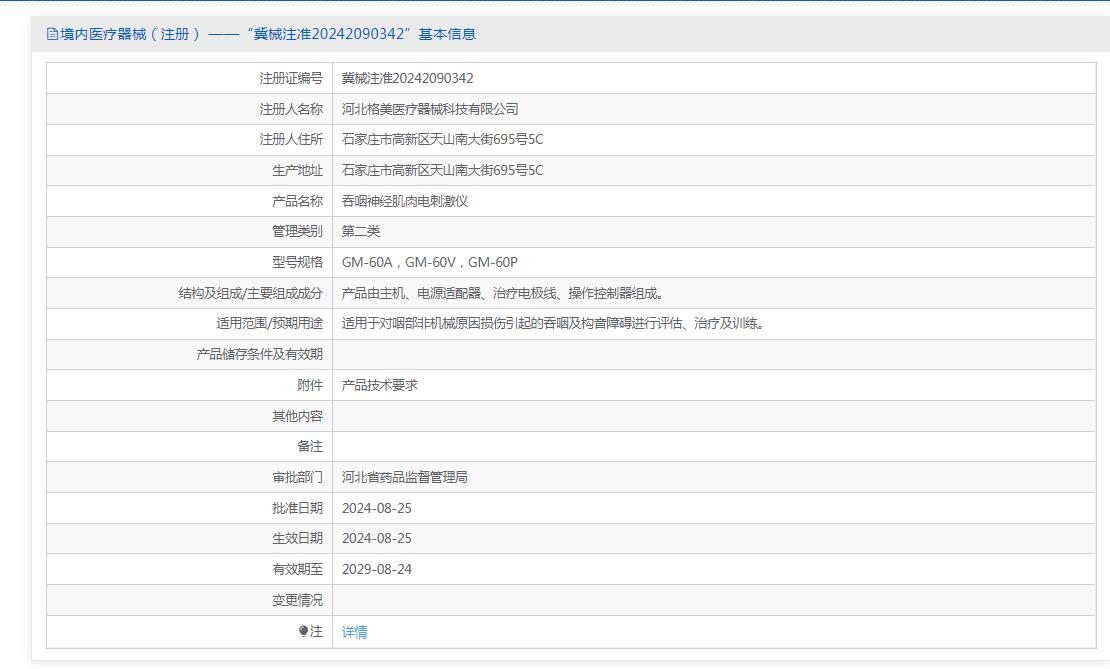Click the 管理类别 label
The image size is (1110, 669).
pyautogui.click(x=297, y=231)
